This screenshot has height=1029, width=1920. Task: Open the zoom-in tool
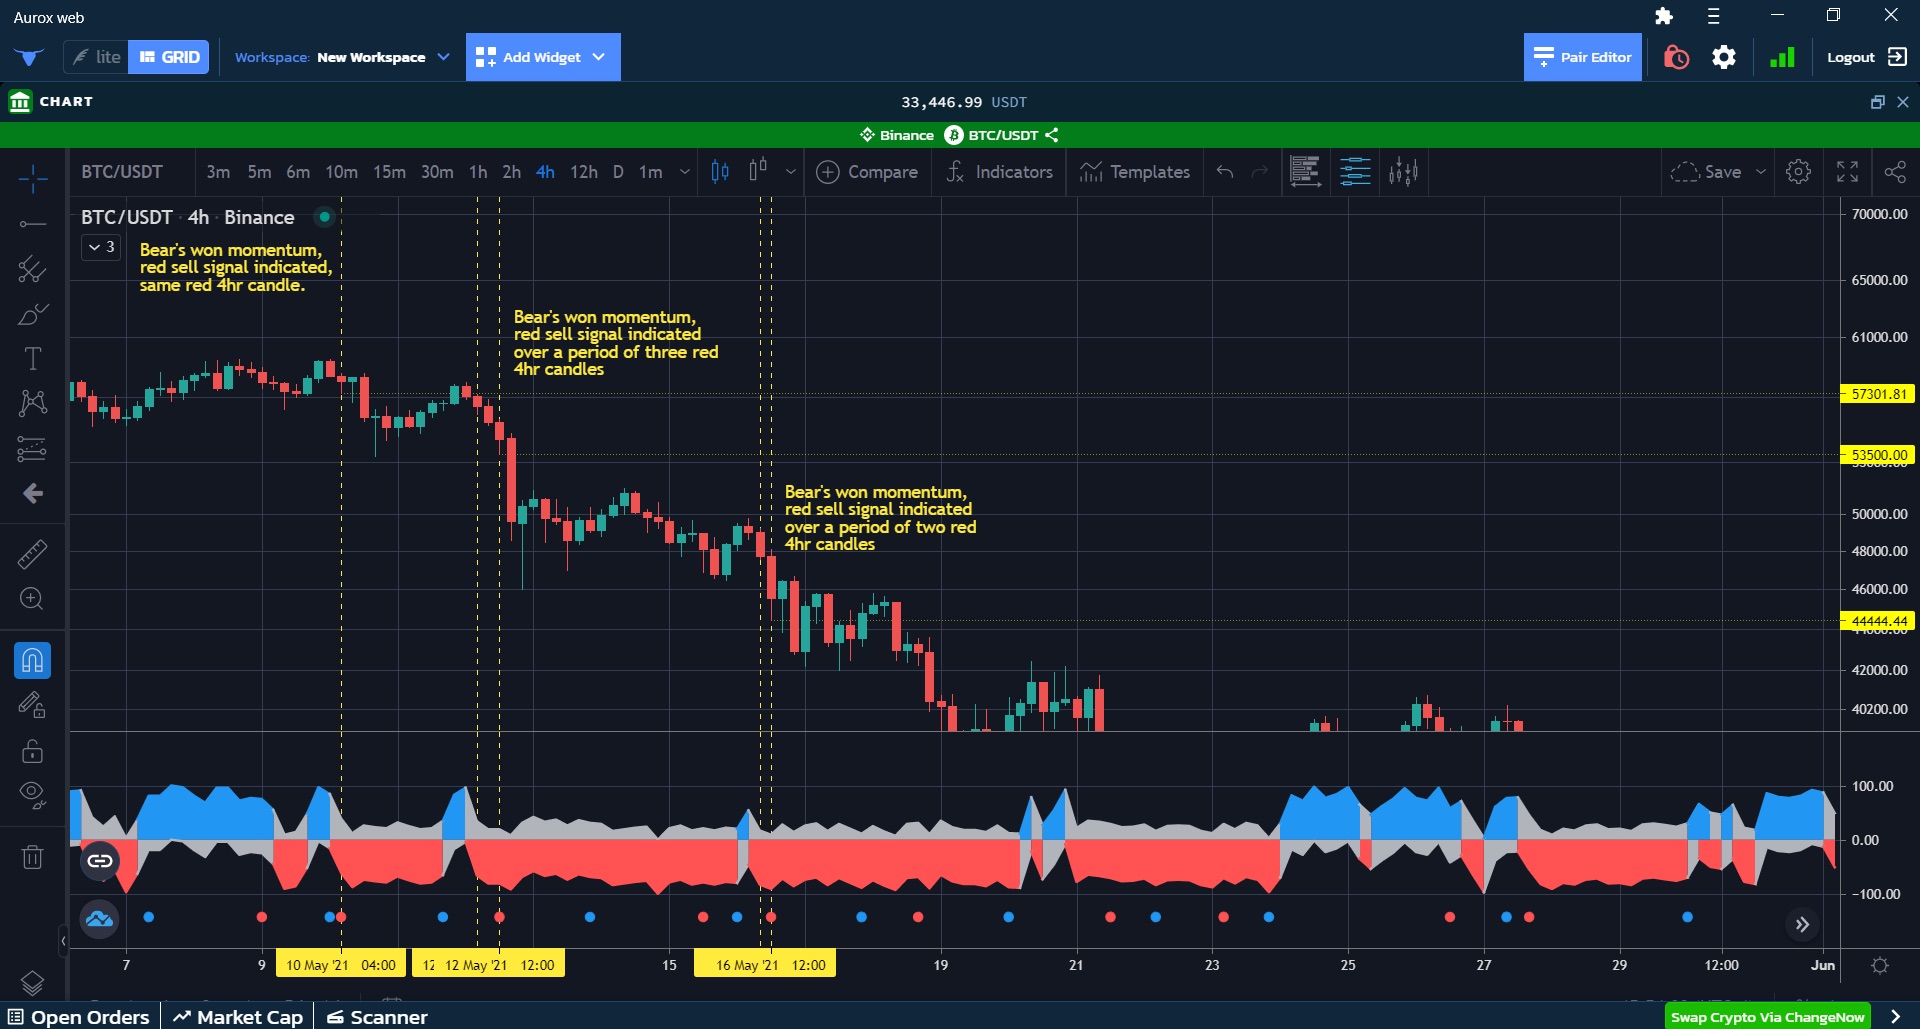(32, 598)
